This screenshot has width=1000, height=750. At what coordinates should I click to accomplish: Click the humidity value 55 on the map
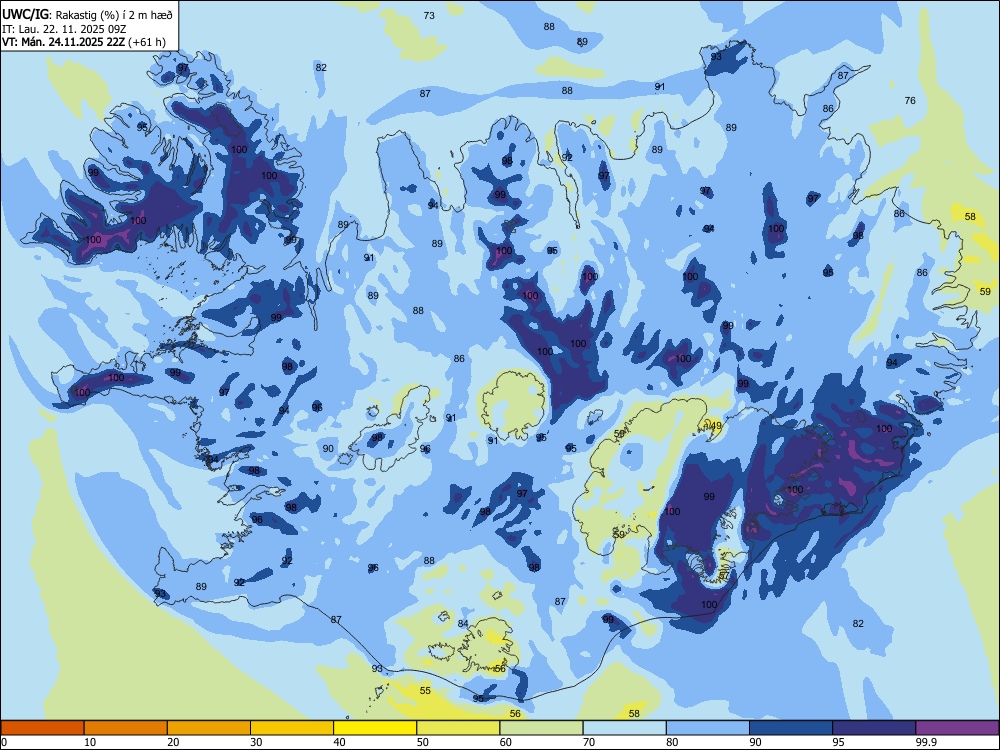[x=425, y=690]
